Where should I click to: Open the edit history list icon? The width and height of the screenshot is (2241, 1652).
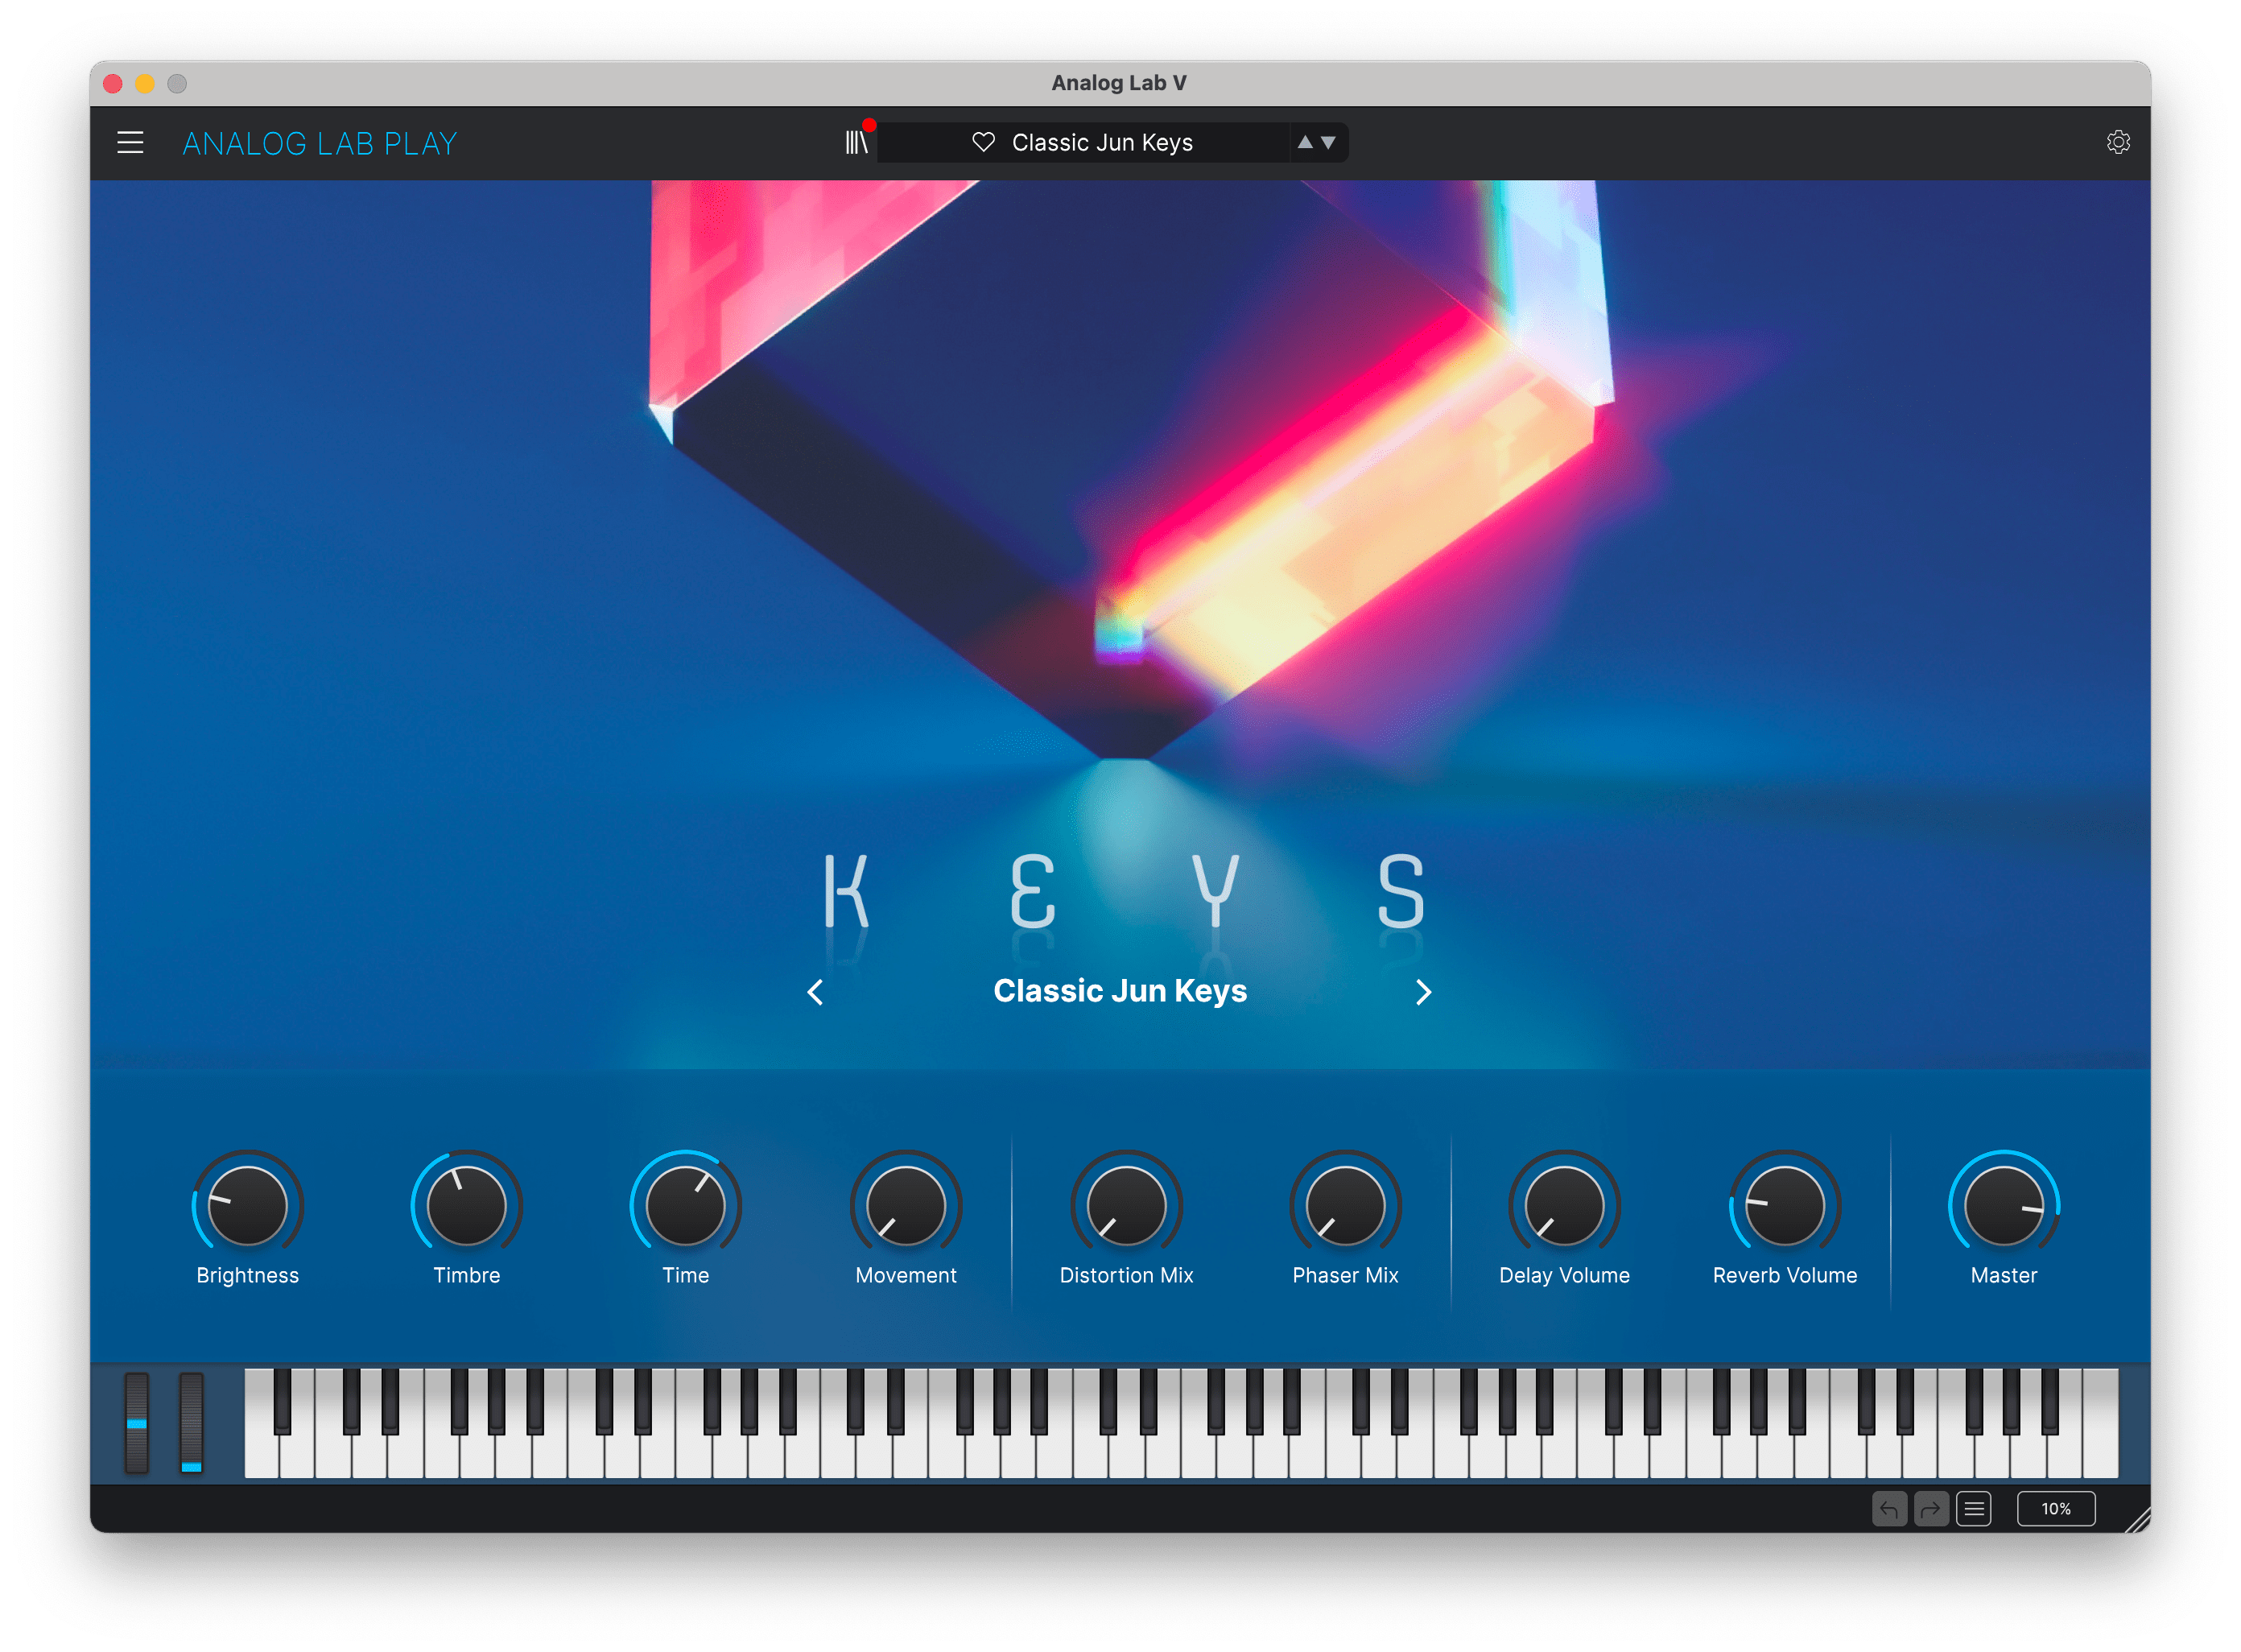click(x=1973, y=1509)
